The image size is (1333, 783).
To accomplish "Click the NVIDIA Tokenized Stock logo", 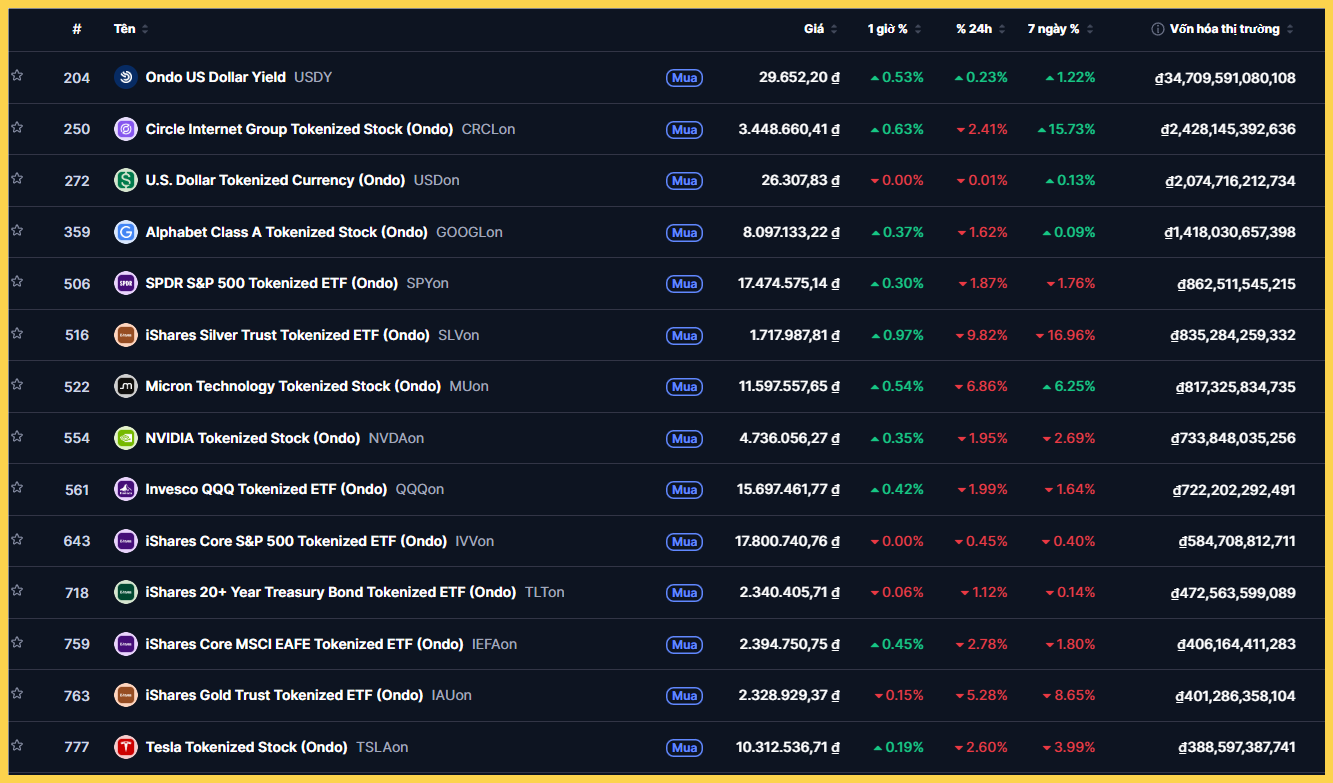I will tap(125, 437).
